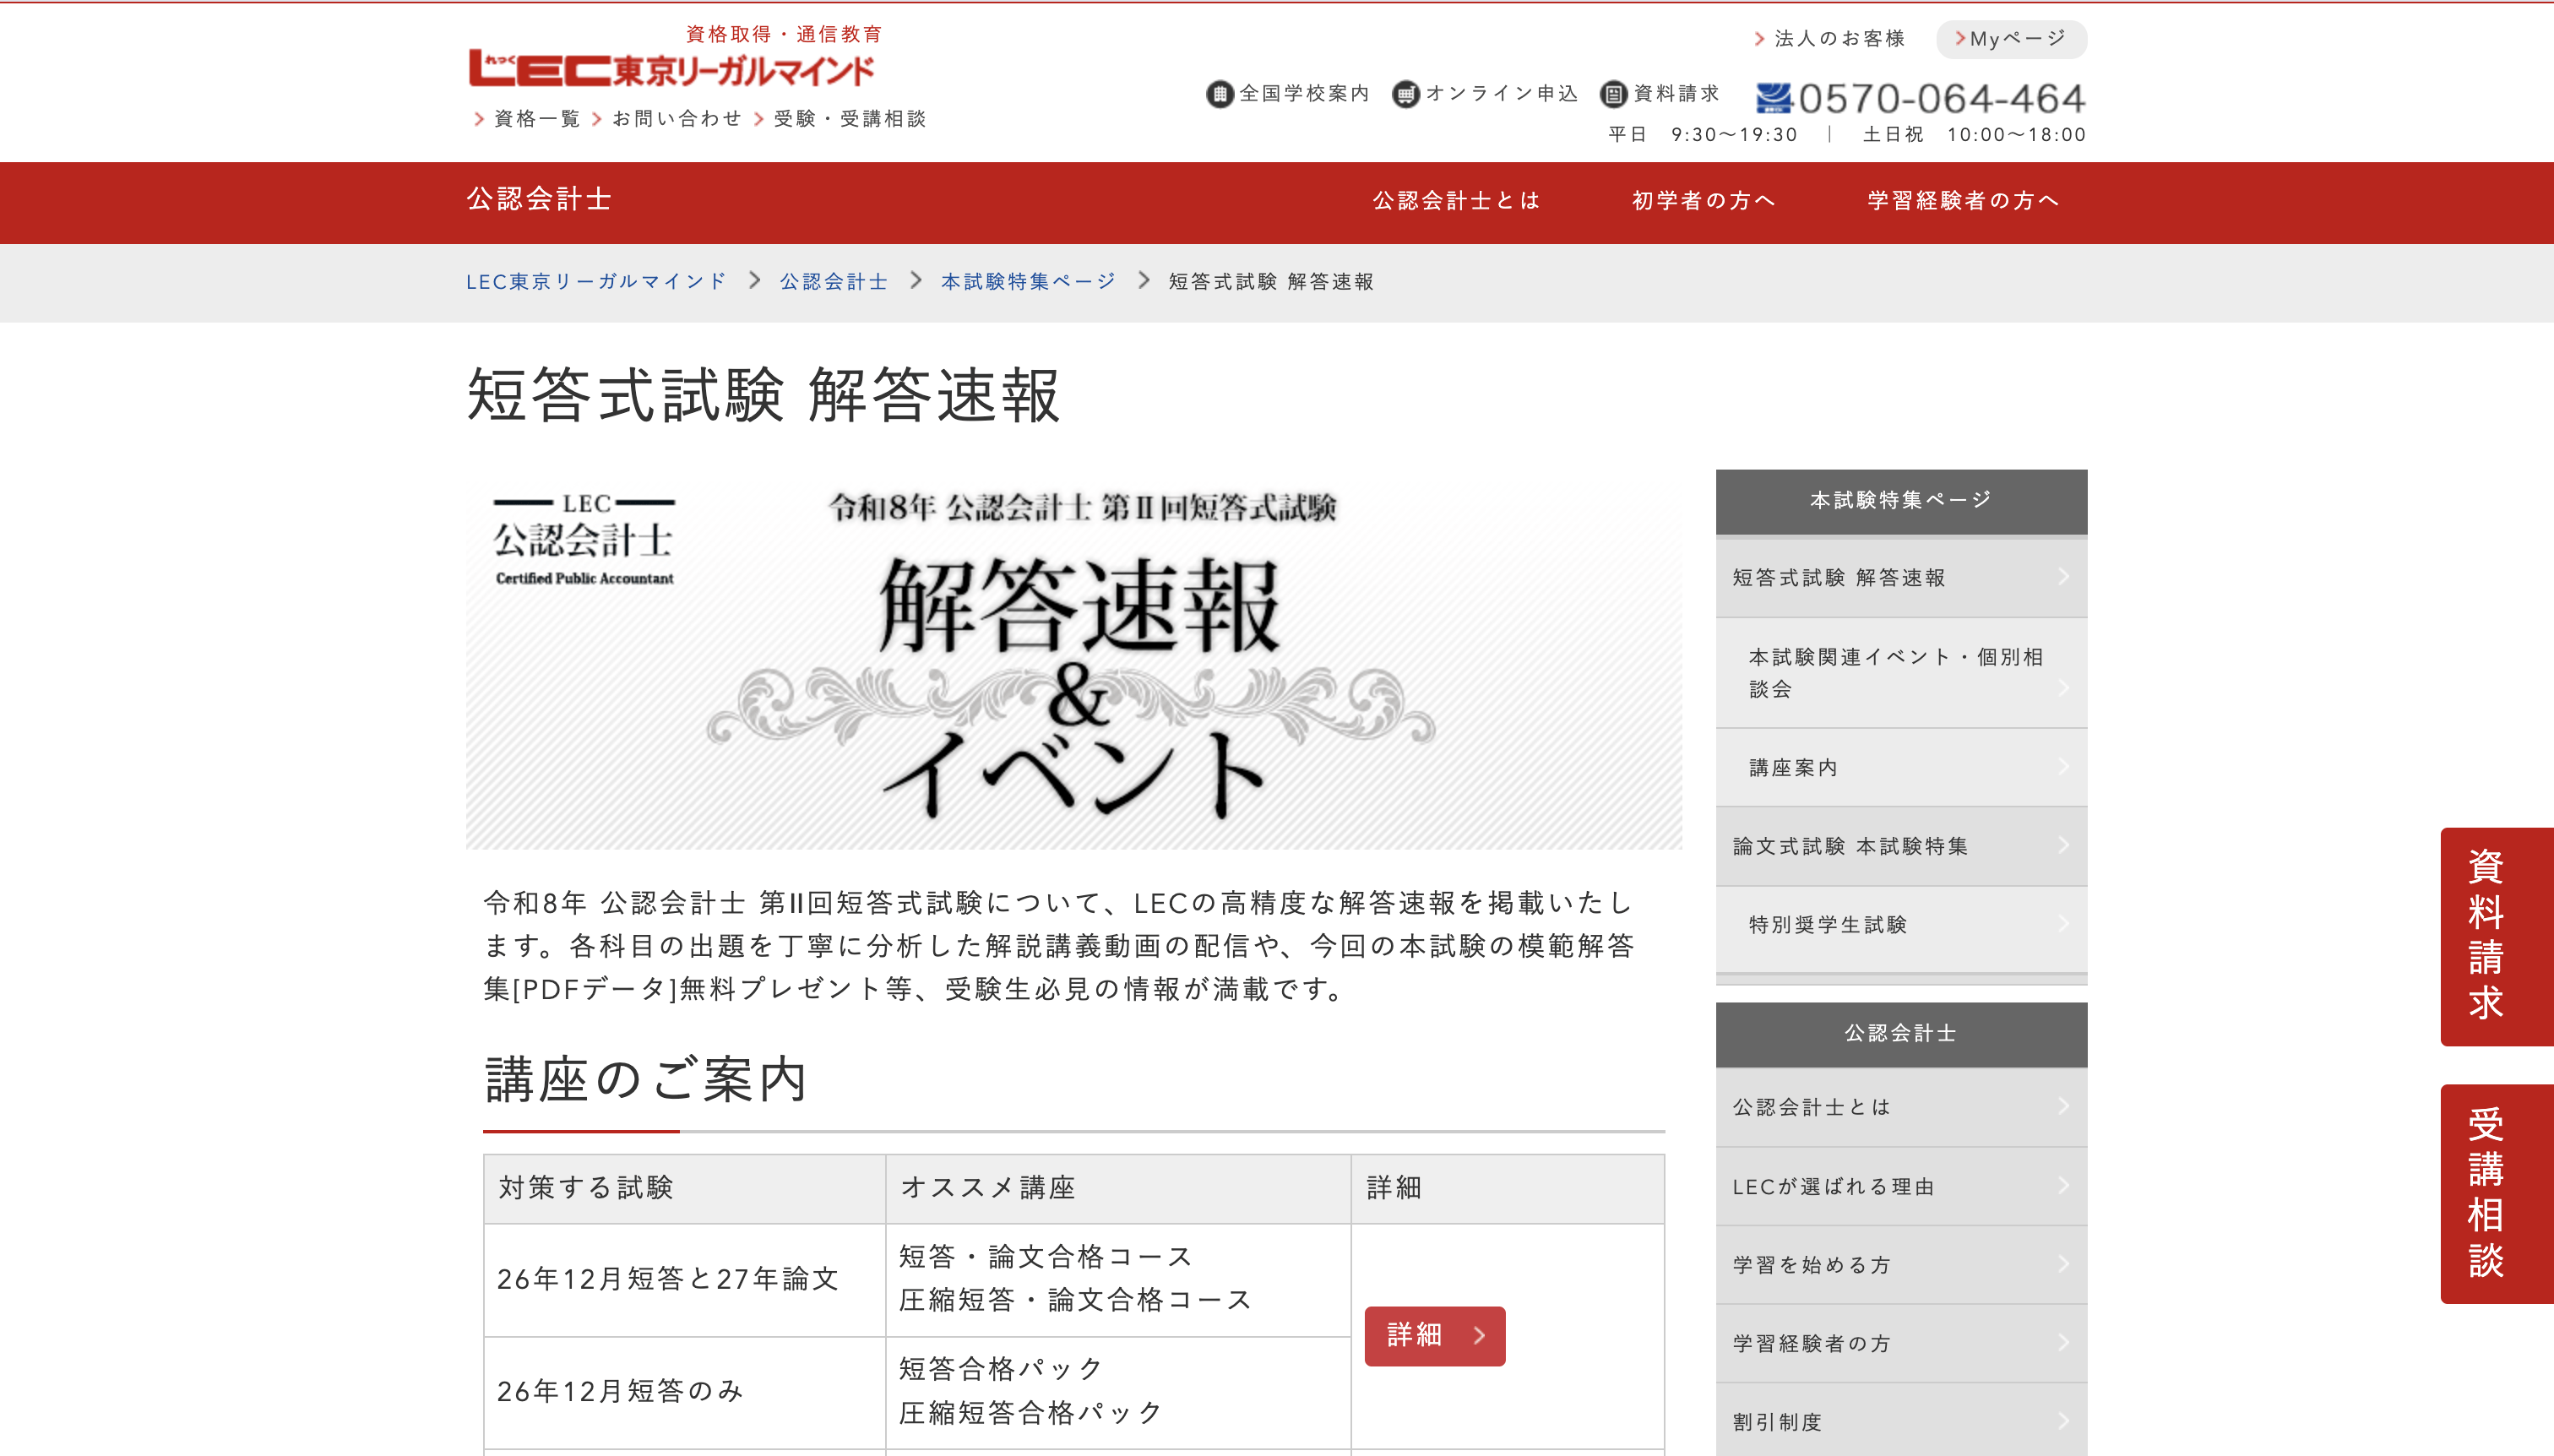
Task: Open the 受験・受講相談 header link
Action: pyautogui.click(x=840, y=119)
